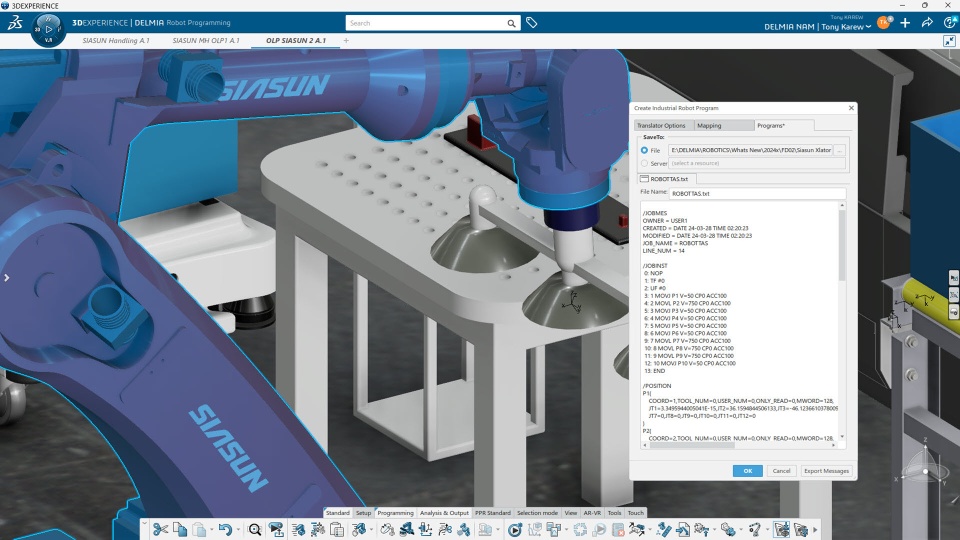Open the Programming toolbar tab

point(396,513)
